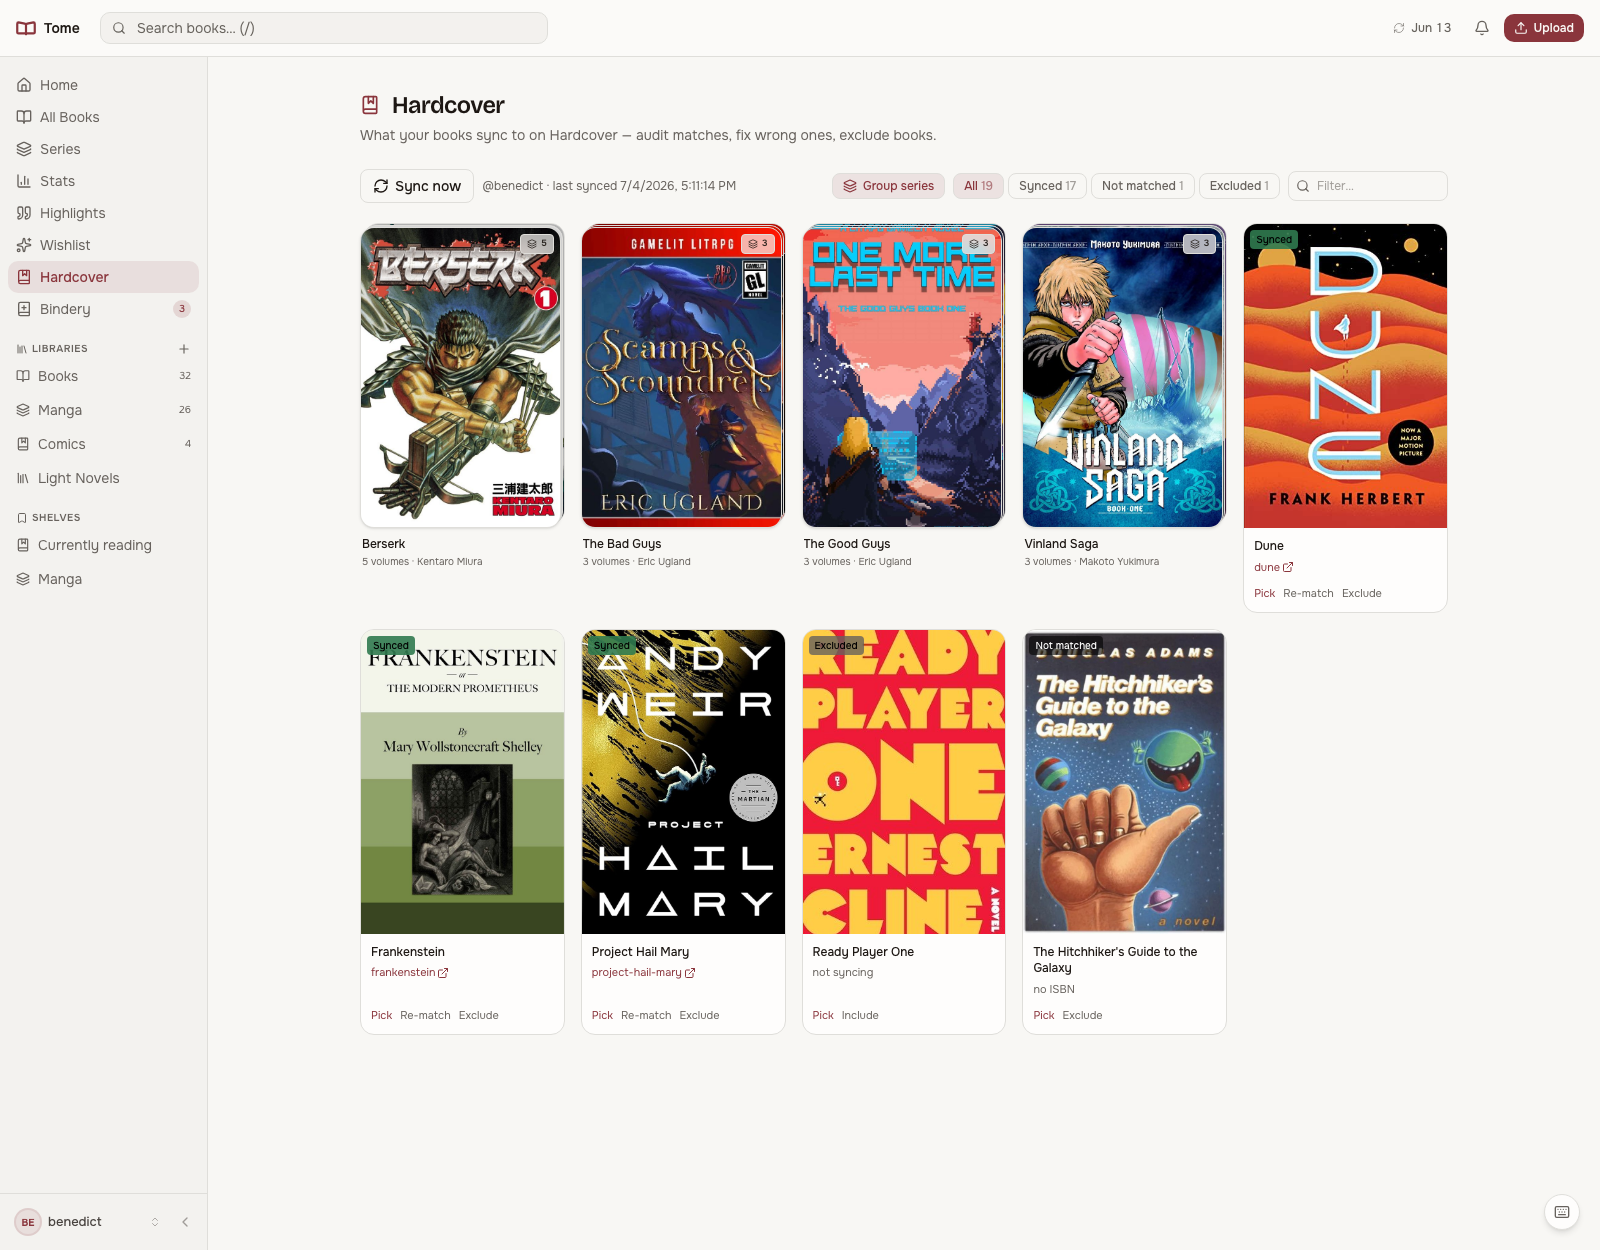Toggle the Group series option
The image size is (1600, 1250).
coord(888,186)
